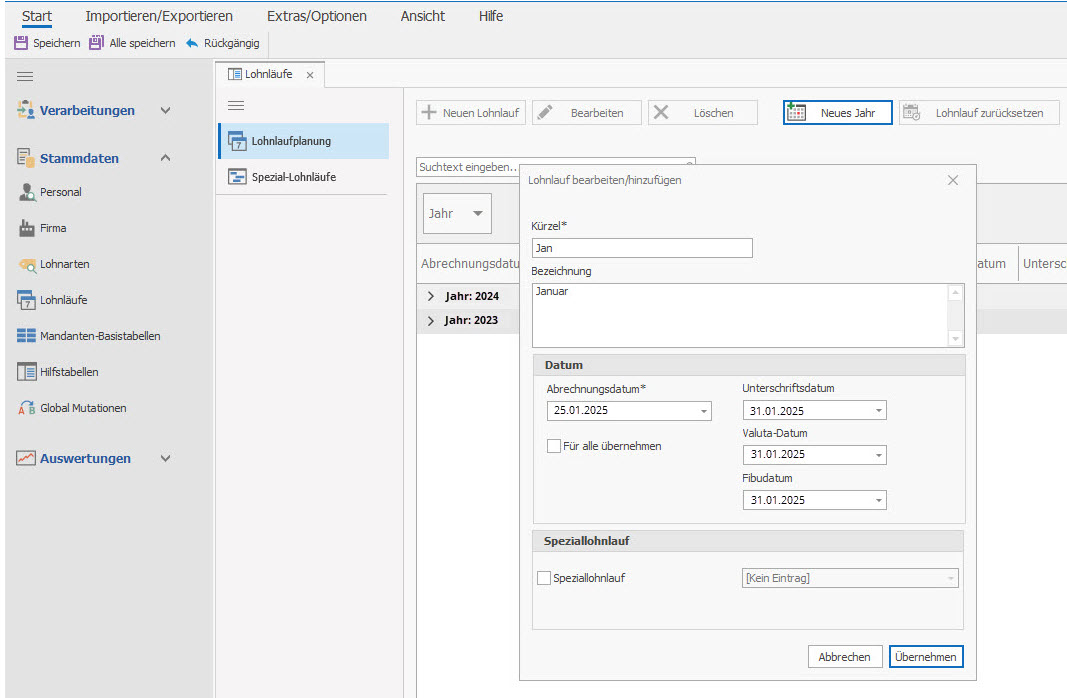Click the pencil icon of Bearbeiten
Screen dimensions: 1067x698
pyautogui.click(x=545, y=112)
